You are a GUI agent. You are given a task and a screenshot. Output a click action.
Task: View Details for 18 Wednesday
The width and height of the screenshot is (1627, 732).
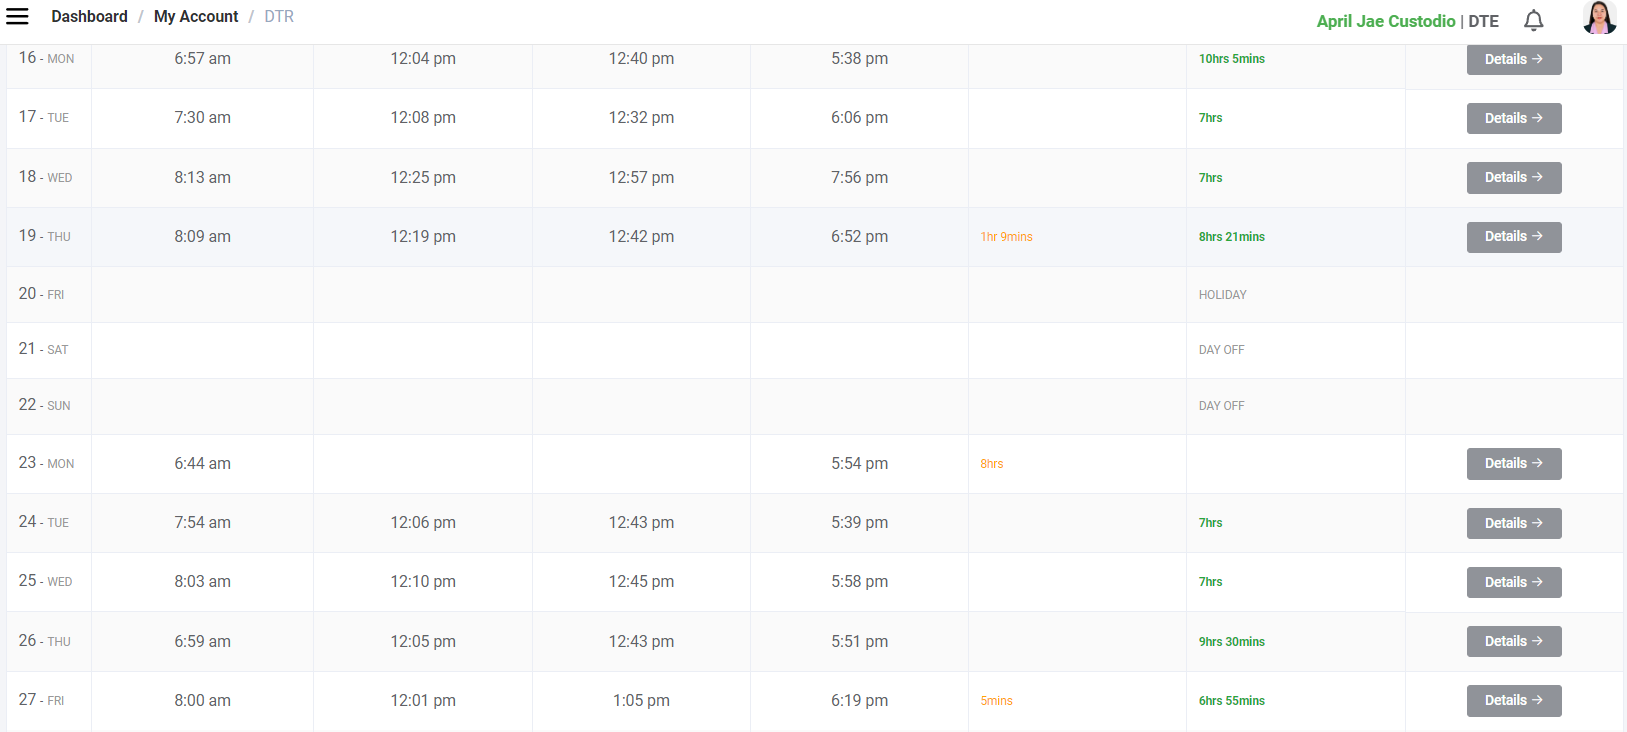pyautogui.click(x=1513, y=177)
